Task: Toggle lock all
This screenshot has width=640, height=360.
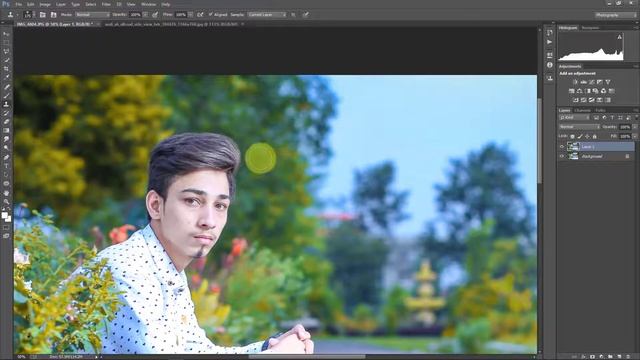Action: [x=595, y=136]
